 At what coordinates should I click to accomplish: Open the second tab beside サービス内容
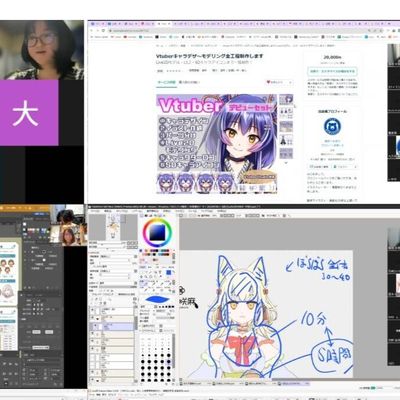pyautogui.click(x=190, y=82)
